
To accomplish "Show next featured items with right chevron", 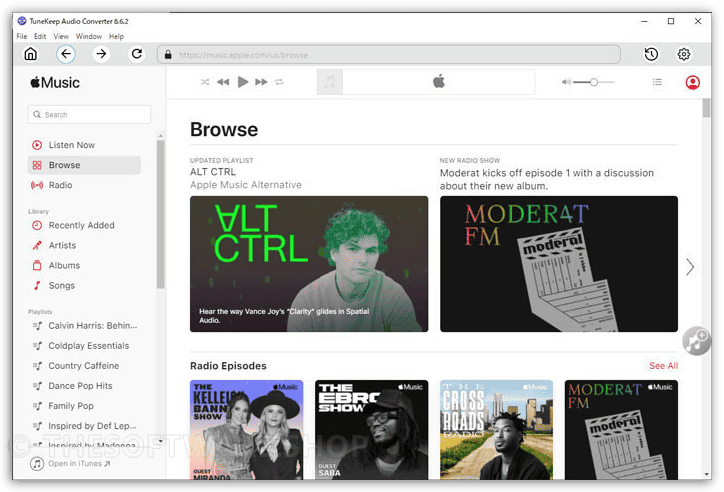I will 690,267.
